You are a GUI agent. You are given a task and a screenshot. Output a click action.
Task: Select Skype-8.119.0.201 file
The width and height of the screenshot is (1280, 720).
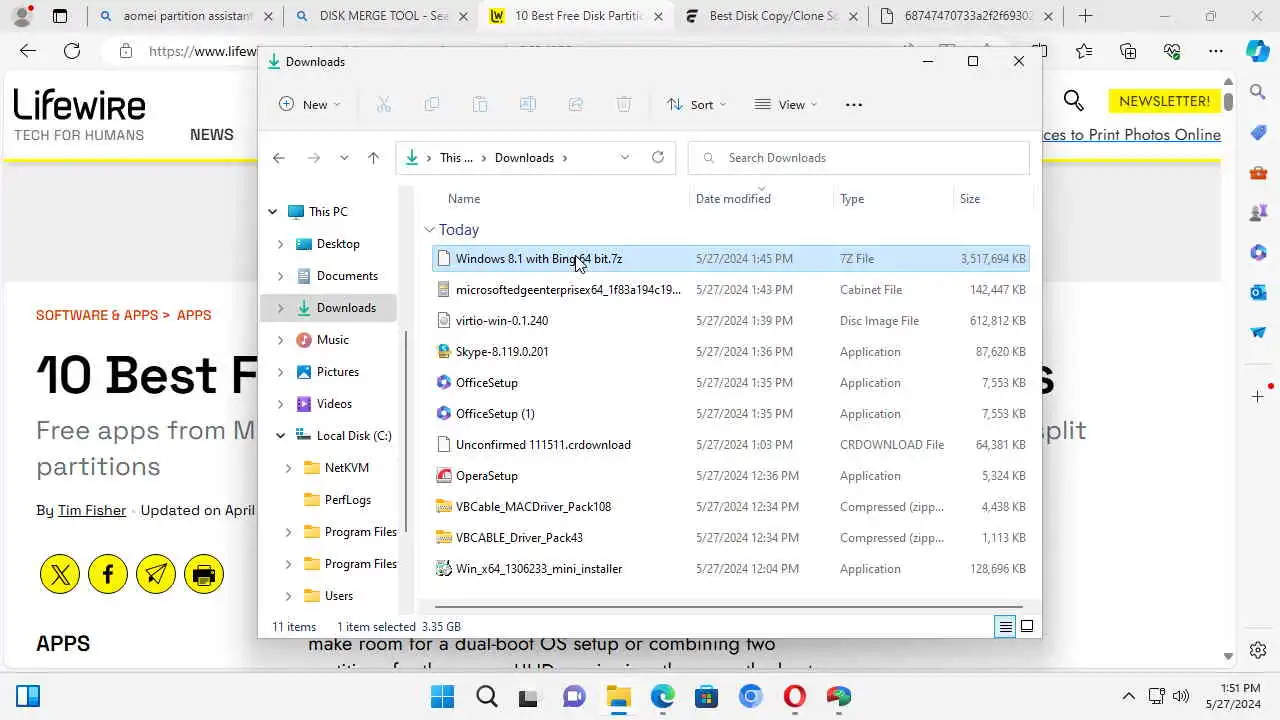click(x=731, y=352)
